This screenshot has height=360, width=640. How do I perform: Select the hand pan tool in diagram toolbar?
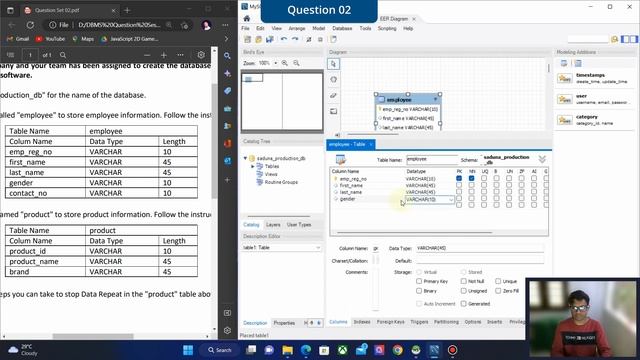pos(333,80)
